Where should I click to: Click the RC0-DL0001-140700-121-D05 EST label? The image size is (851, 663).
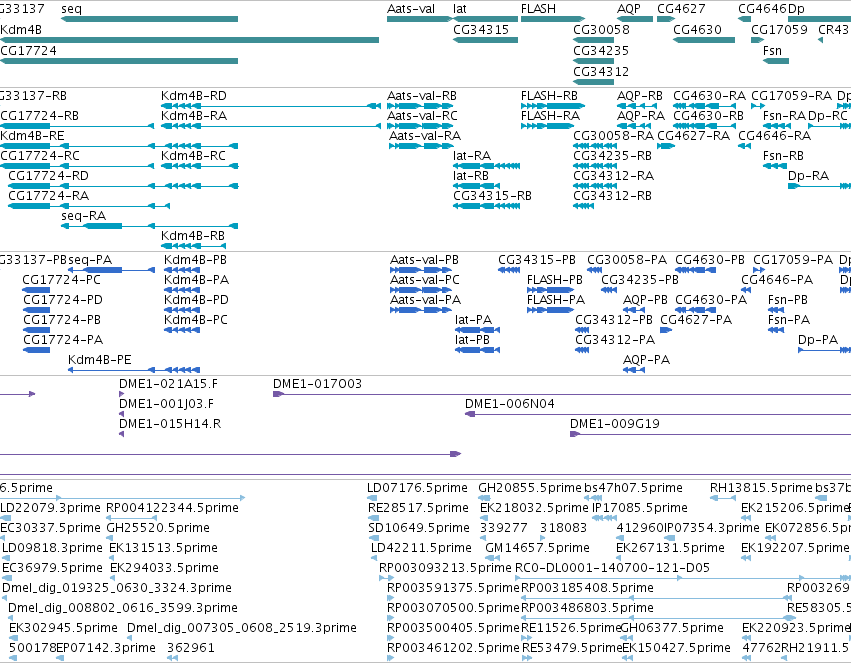point(612,568)
